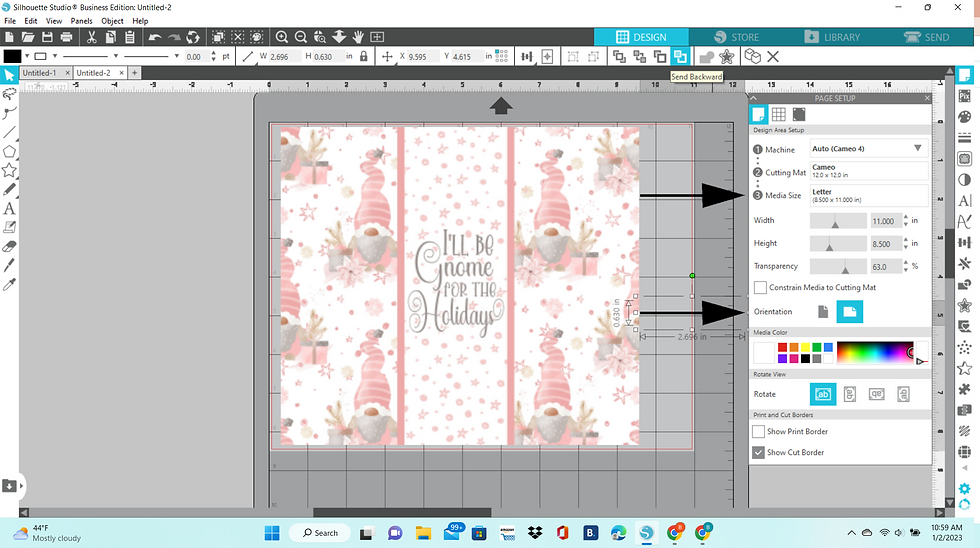
Task: Click the Open file folder icon
Action: coord(28,37)
